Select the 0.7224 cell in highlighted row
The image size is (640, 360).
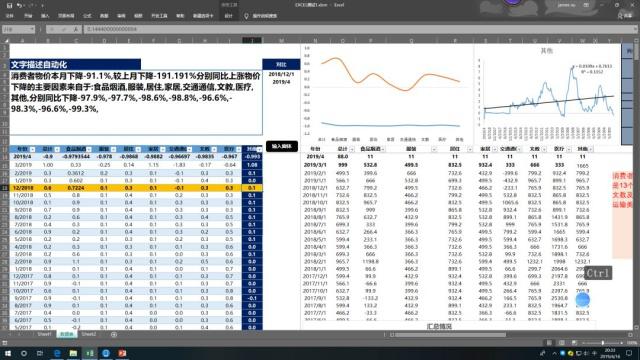(76, 188)
